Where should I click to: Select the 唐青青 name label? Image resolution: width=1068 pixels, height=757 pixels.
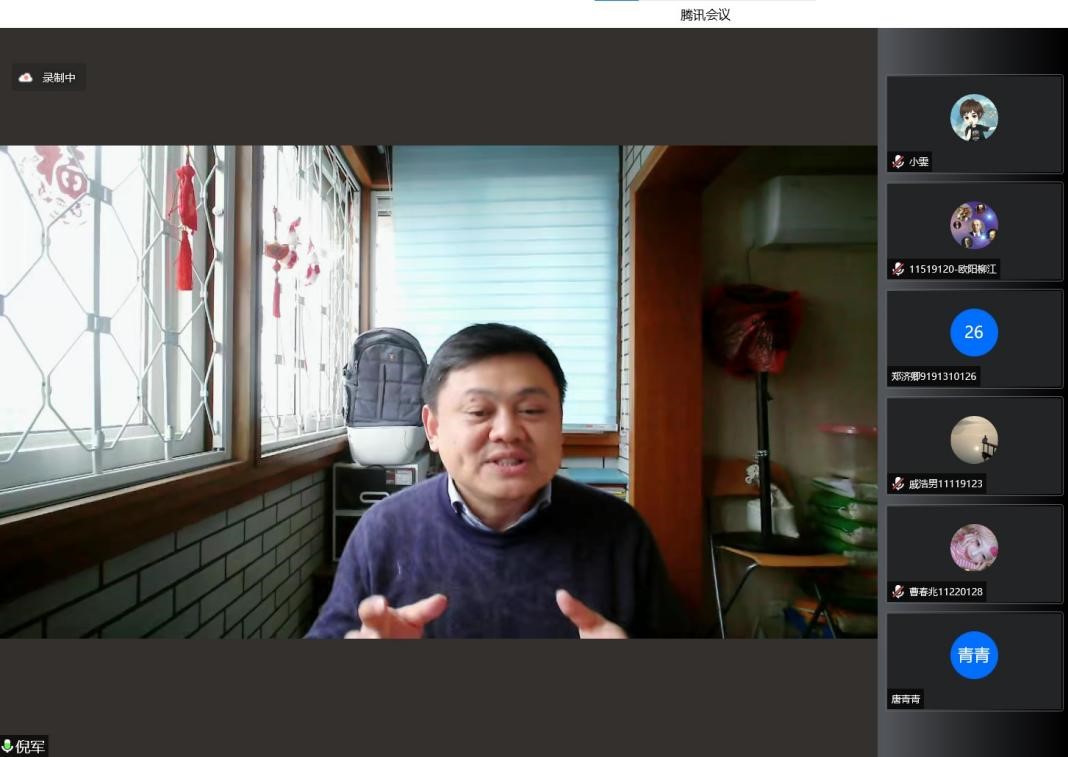[x=906, y=699]
